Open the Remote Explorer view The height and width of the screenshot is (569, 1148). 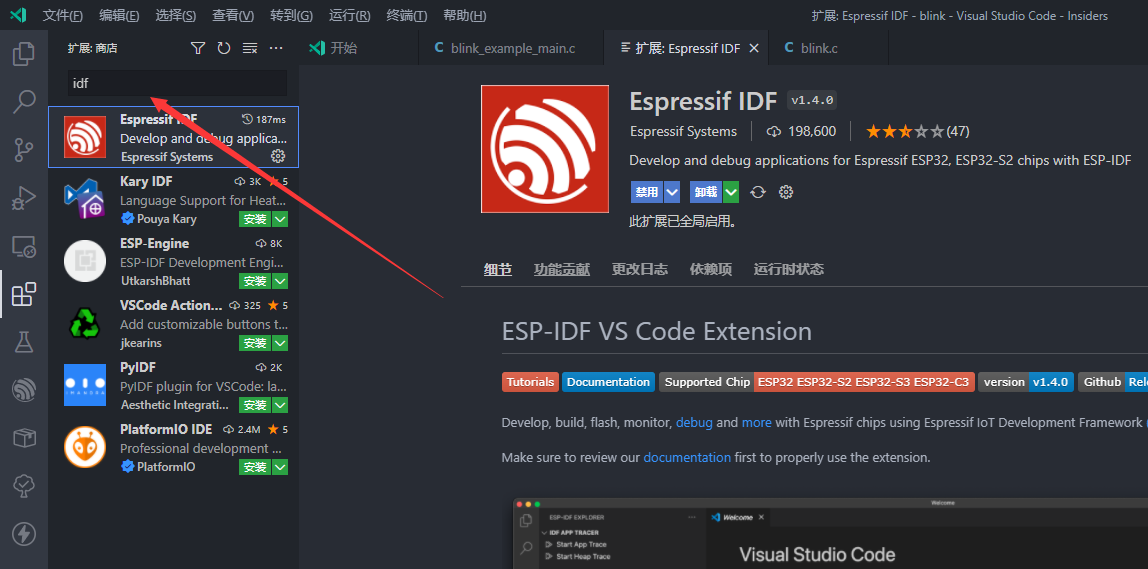(23, 247)
